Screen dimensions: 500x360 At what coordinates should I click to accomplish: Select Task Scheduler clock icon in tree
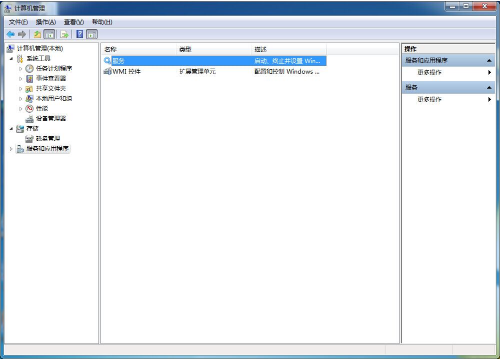click(30, 68)
